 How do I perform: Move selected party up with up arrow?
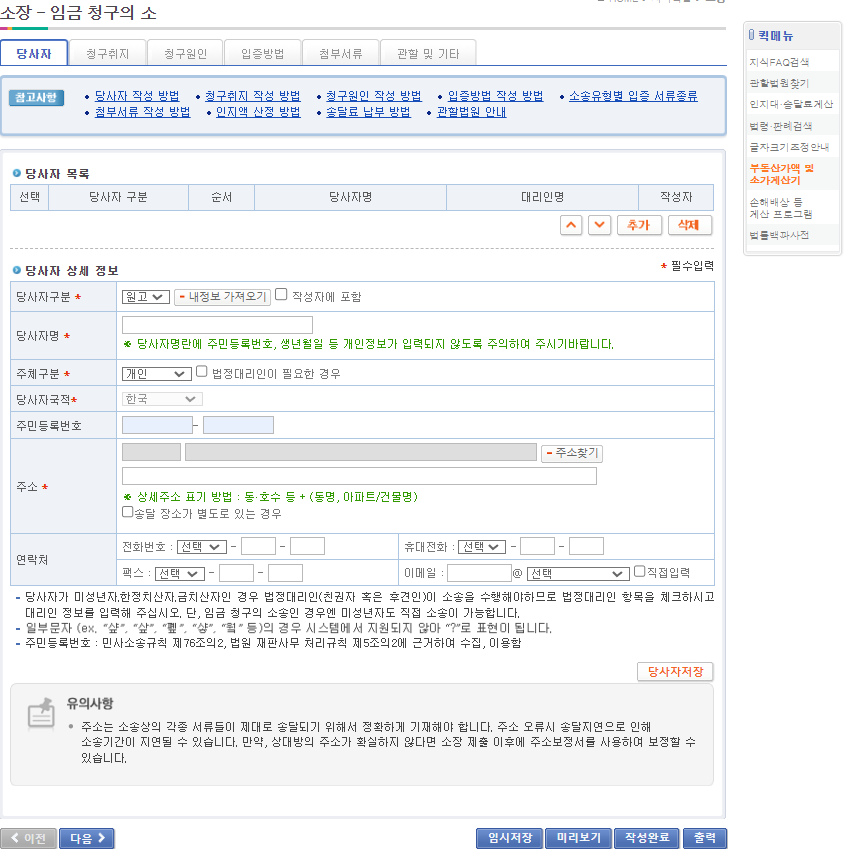[571, 225]
